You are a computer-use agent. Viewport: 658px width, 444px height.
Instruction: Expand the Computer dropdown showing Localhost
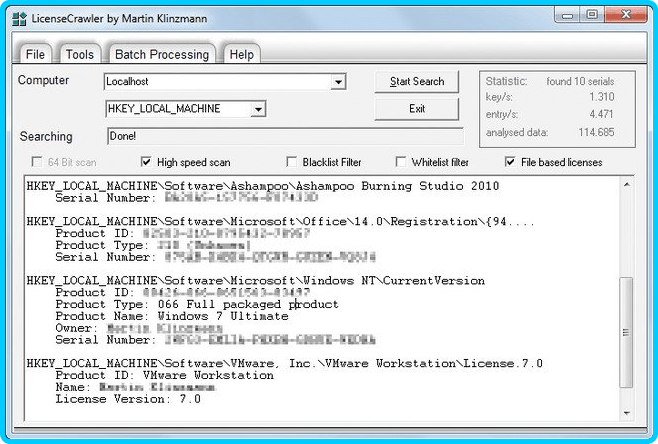[338, 82]
